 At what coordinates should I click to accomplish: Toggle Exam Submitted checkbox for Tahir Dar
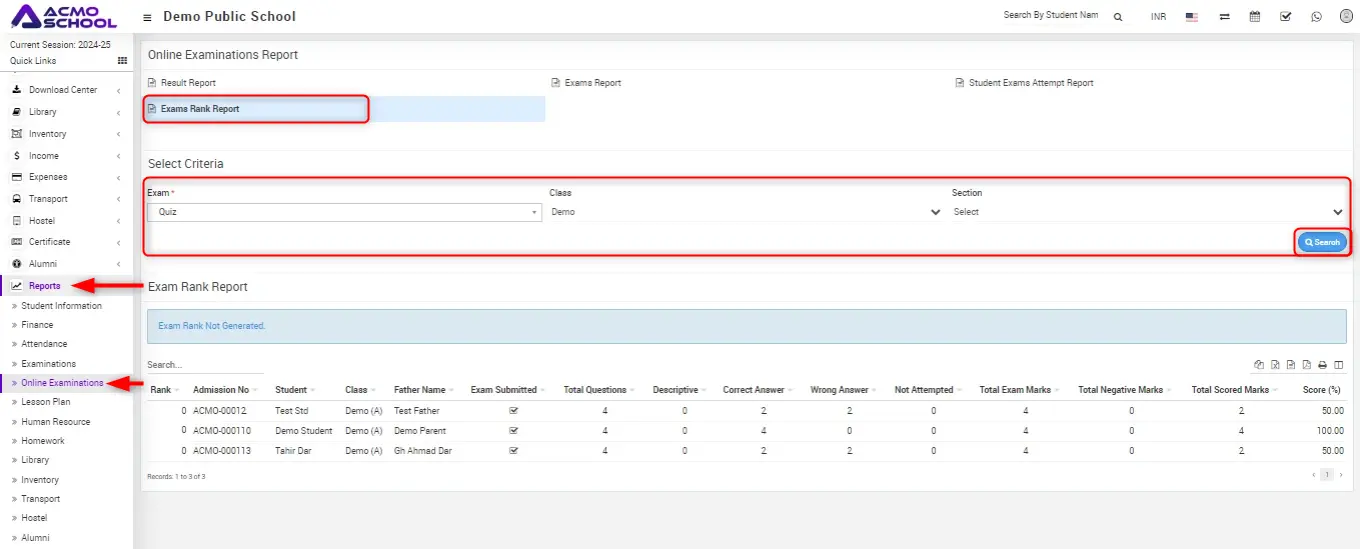pos(513,451)
